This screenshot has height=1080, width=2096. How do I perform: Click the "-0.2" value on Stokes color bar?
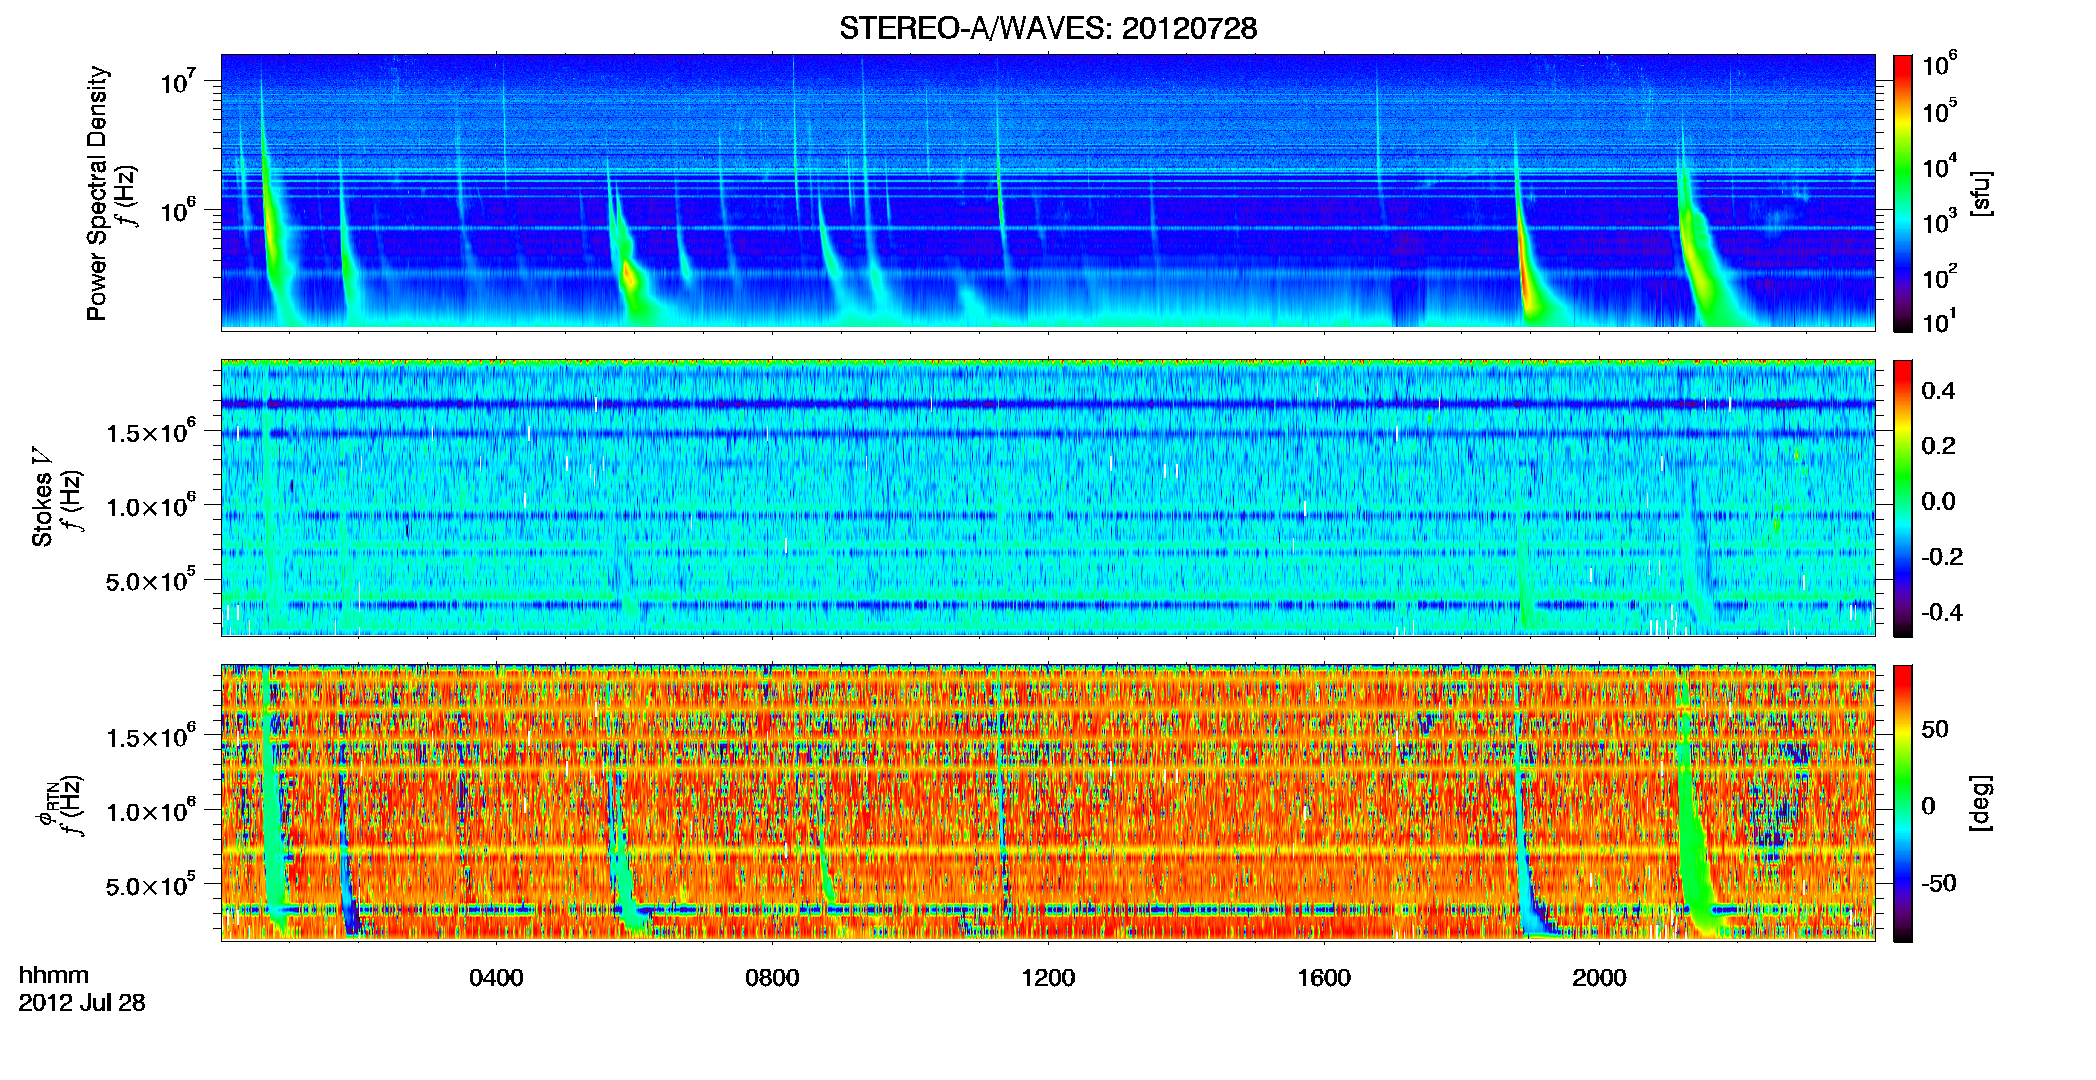pos(1942,557)
